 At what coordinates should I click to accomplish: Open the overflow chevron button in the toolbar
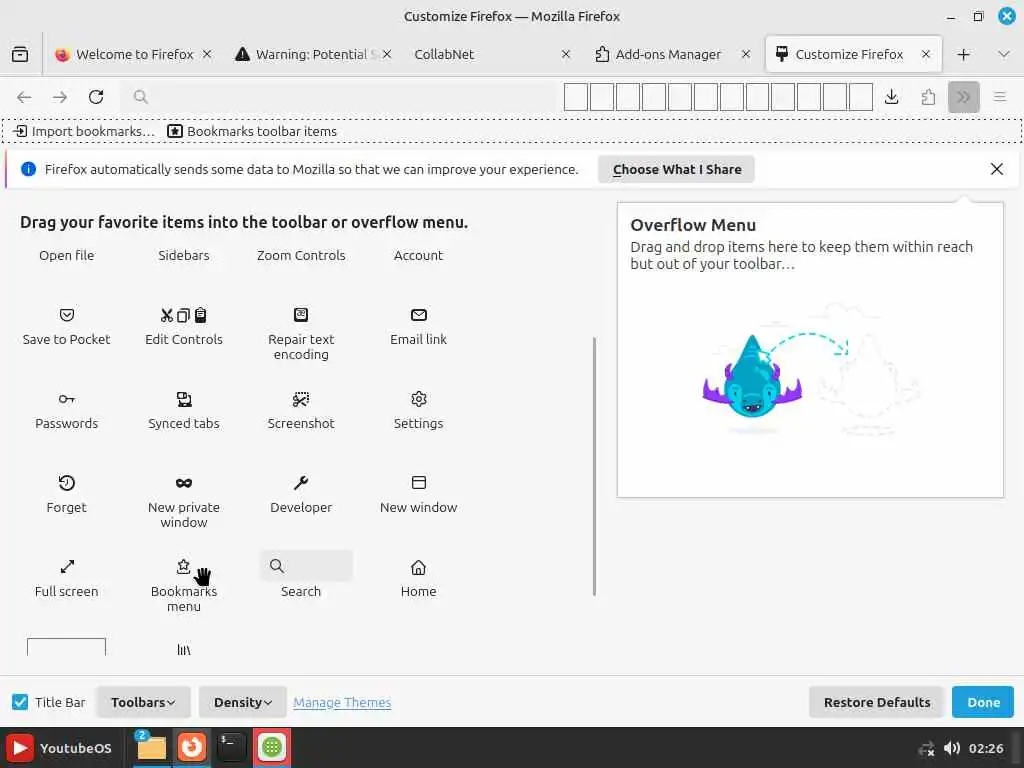click(x=963, y=97)
